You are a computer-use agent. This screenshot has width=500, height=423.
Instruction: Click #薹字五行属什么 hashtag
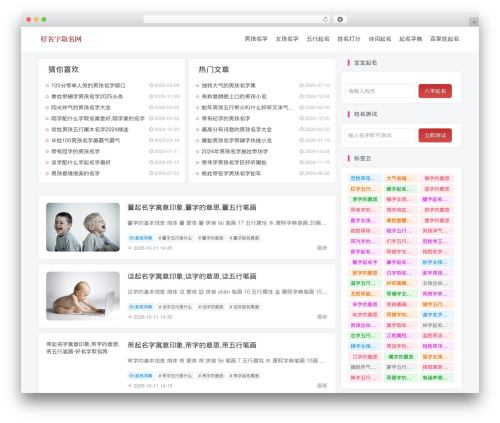coord(175,238)
